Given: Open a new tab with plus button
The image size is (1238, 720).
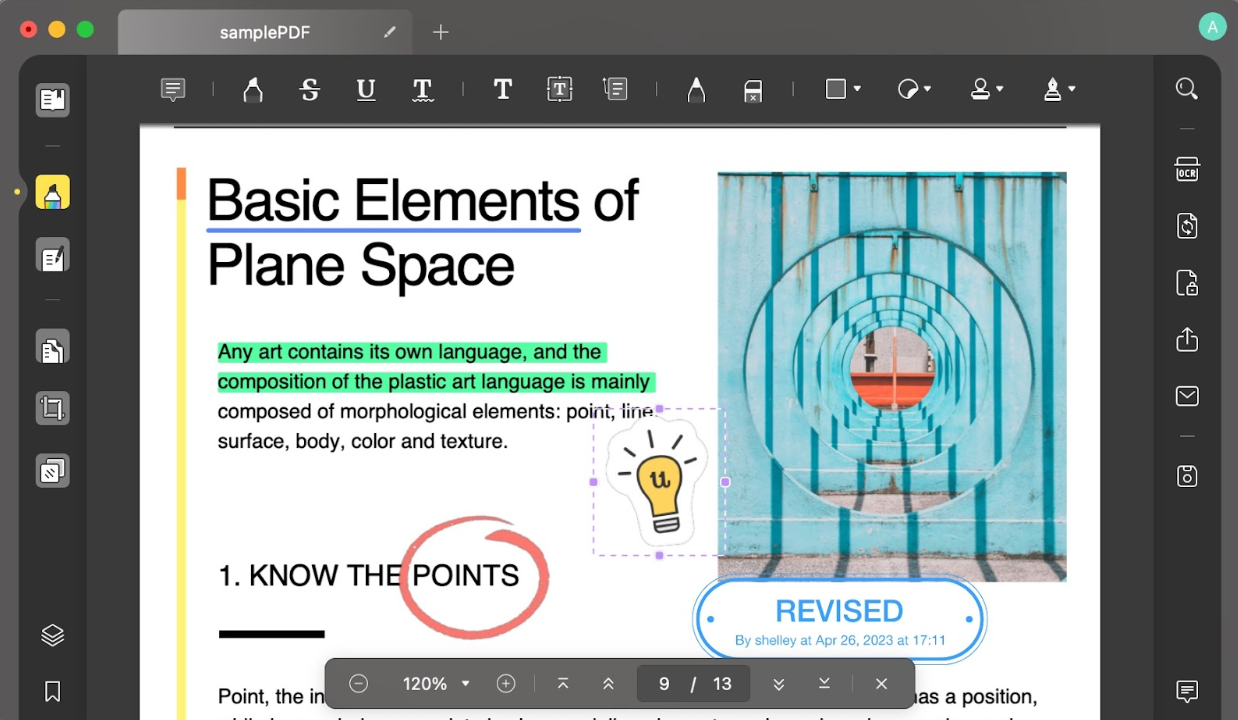Looking at the screenshot, I should (440, 33).
